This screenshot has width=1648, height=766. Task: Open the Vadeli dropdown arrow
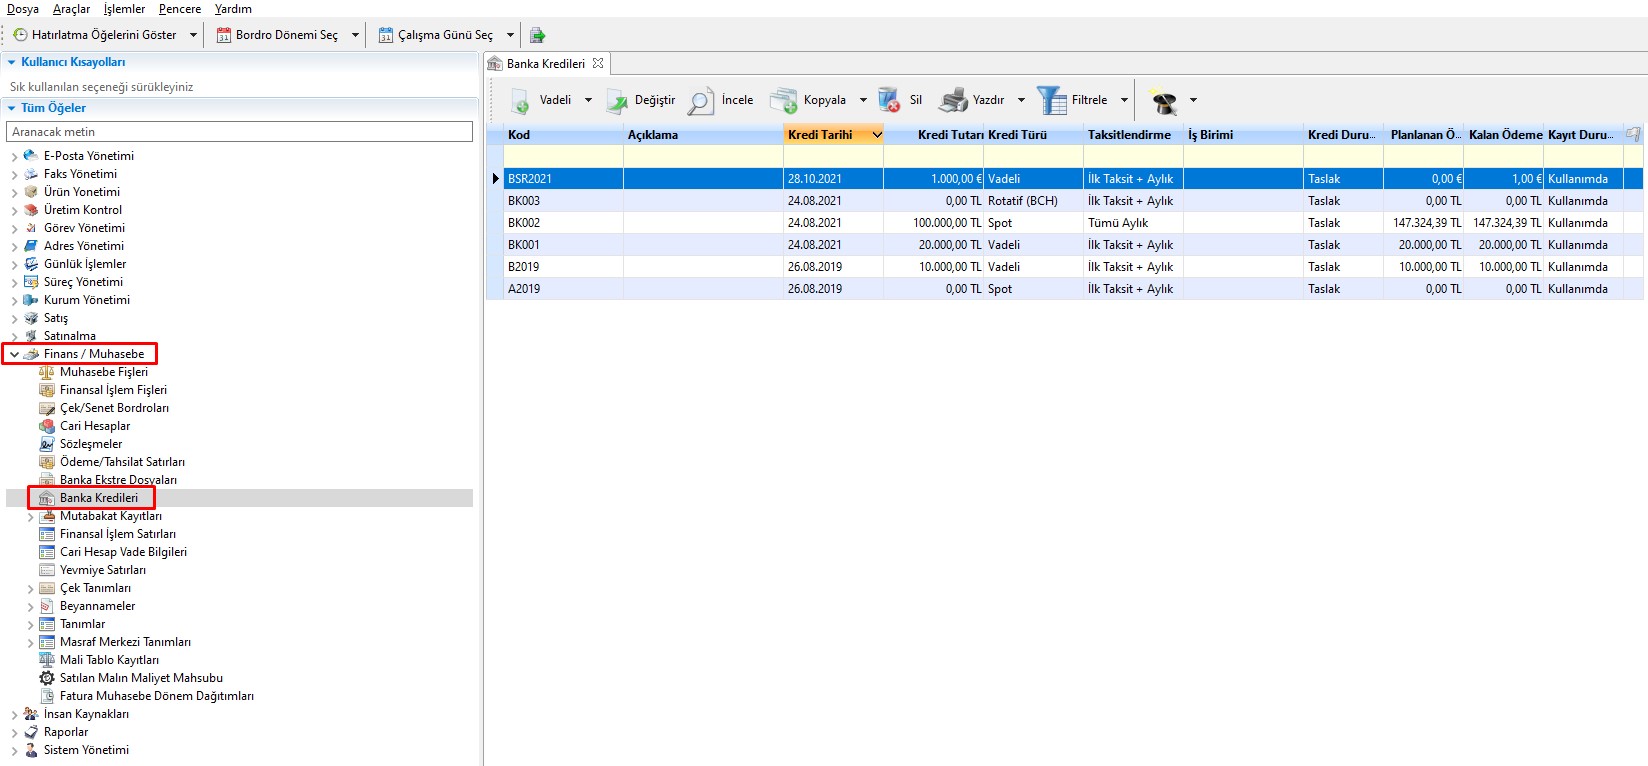click(588, 100)
